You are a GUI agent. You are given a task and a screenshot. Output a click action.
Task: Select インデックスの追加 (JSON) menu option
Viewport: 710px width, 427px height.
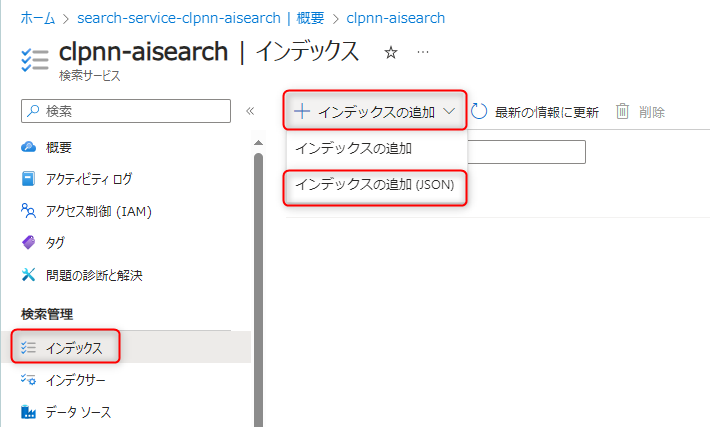click(375, 185)
